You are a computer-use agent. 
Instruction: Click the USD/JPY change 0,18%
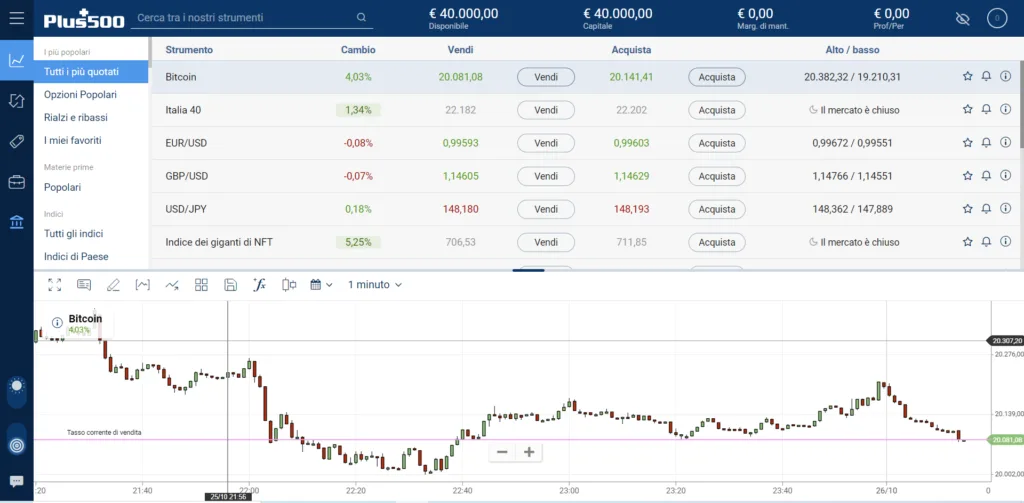coord(358,209)
